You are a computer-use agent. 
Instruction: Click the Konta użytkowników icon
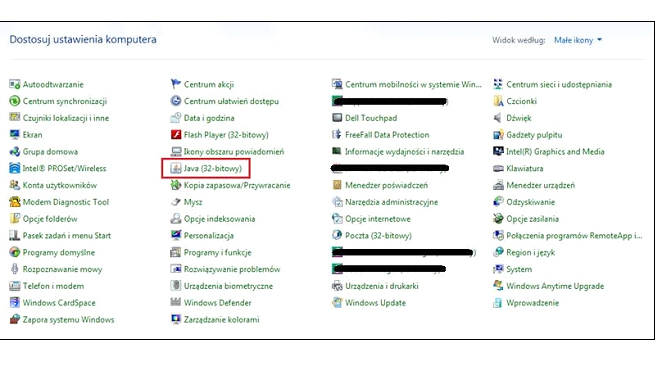(15, 185)
